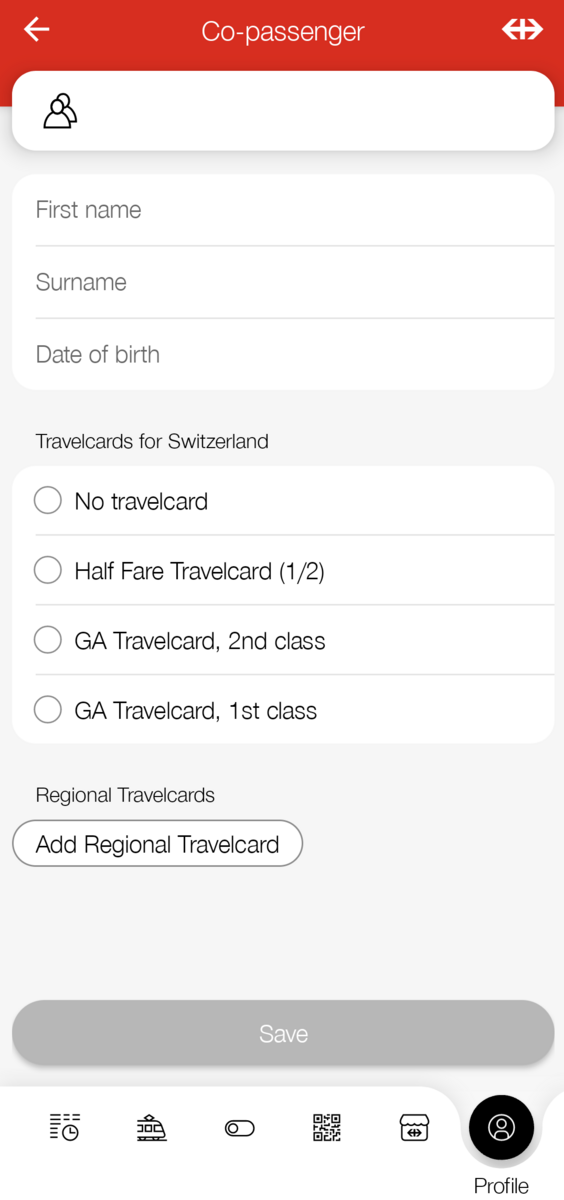Tap the SBB logo icon

coord(522,30)
